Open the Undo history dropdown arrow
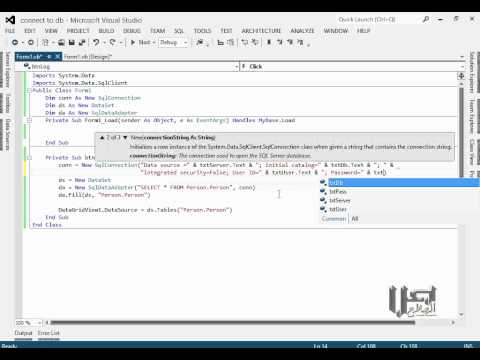Image resolution: width=480 pixels, height=360 pixels. [x=104, y=43]
